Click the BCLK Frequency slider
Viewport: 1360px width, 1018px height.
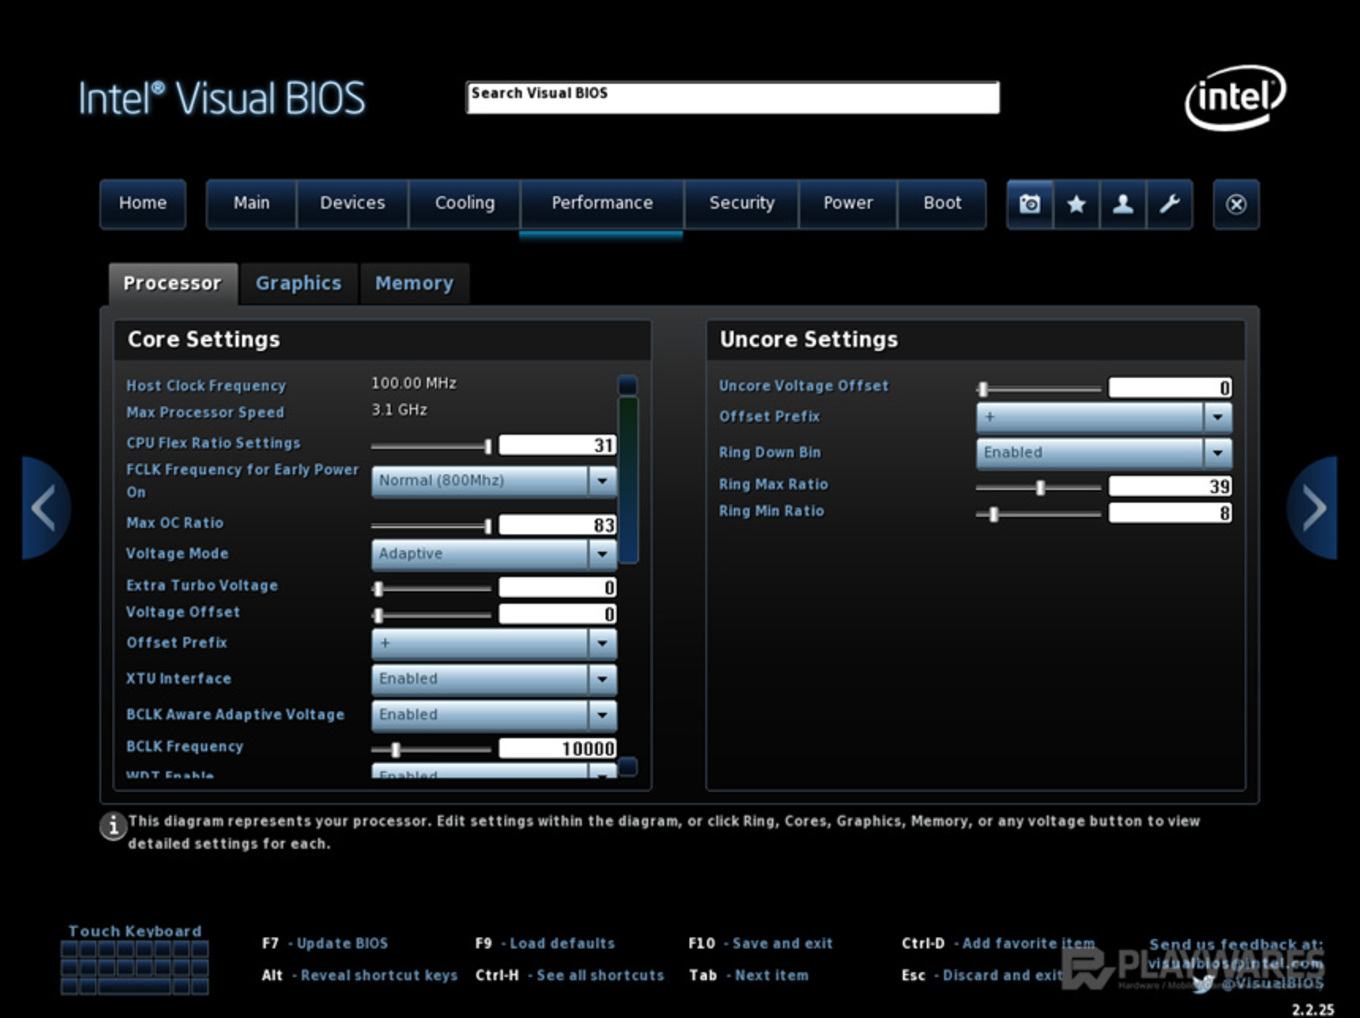tap(431, 749)
